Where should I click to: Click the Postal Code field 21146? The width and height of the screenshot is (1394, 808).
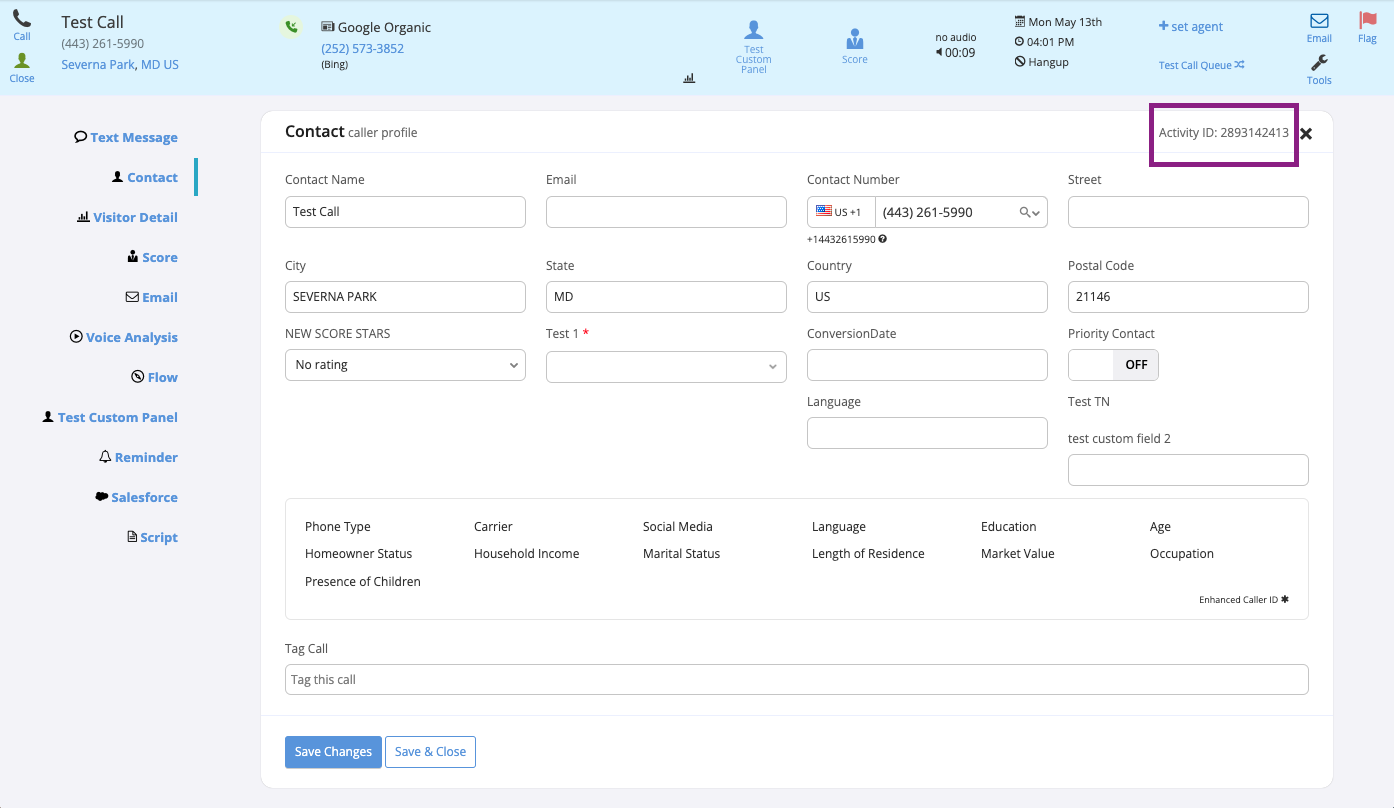(1188, 297)
